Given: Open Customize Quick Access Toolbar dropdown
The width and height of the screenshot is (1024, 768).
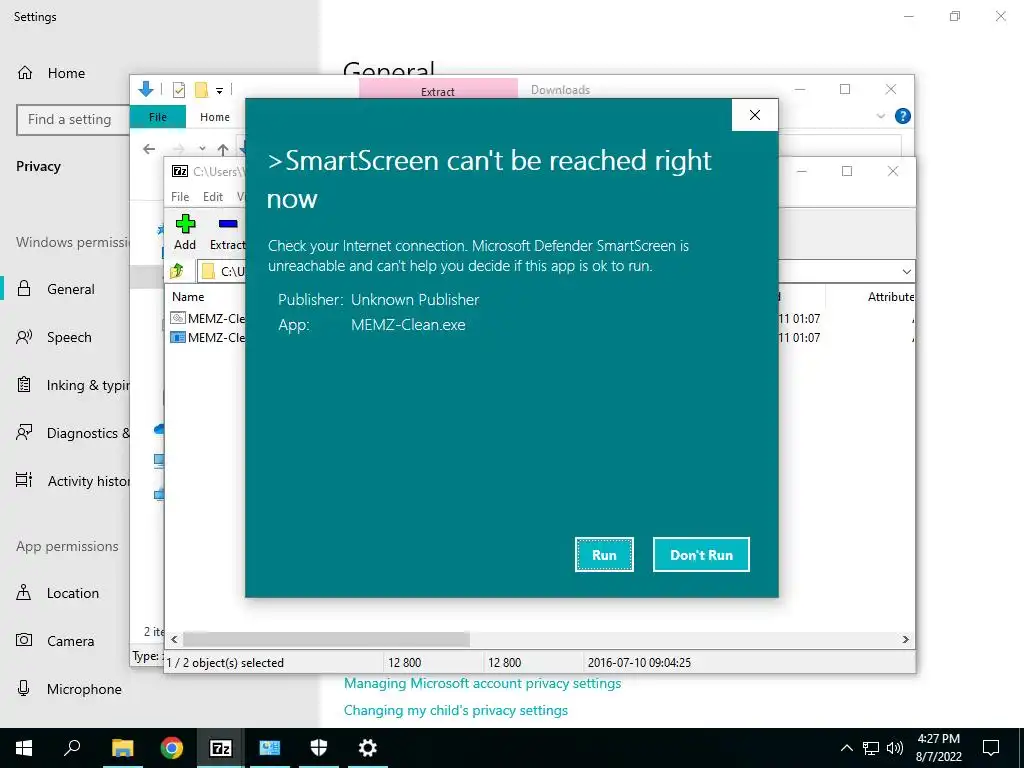Looking at the screenshot, I should (219, 90).
